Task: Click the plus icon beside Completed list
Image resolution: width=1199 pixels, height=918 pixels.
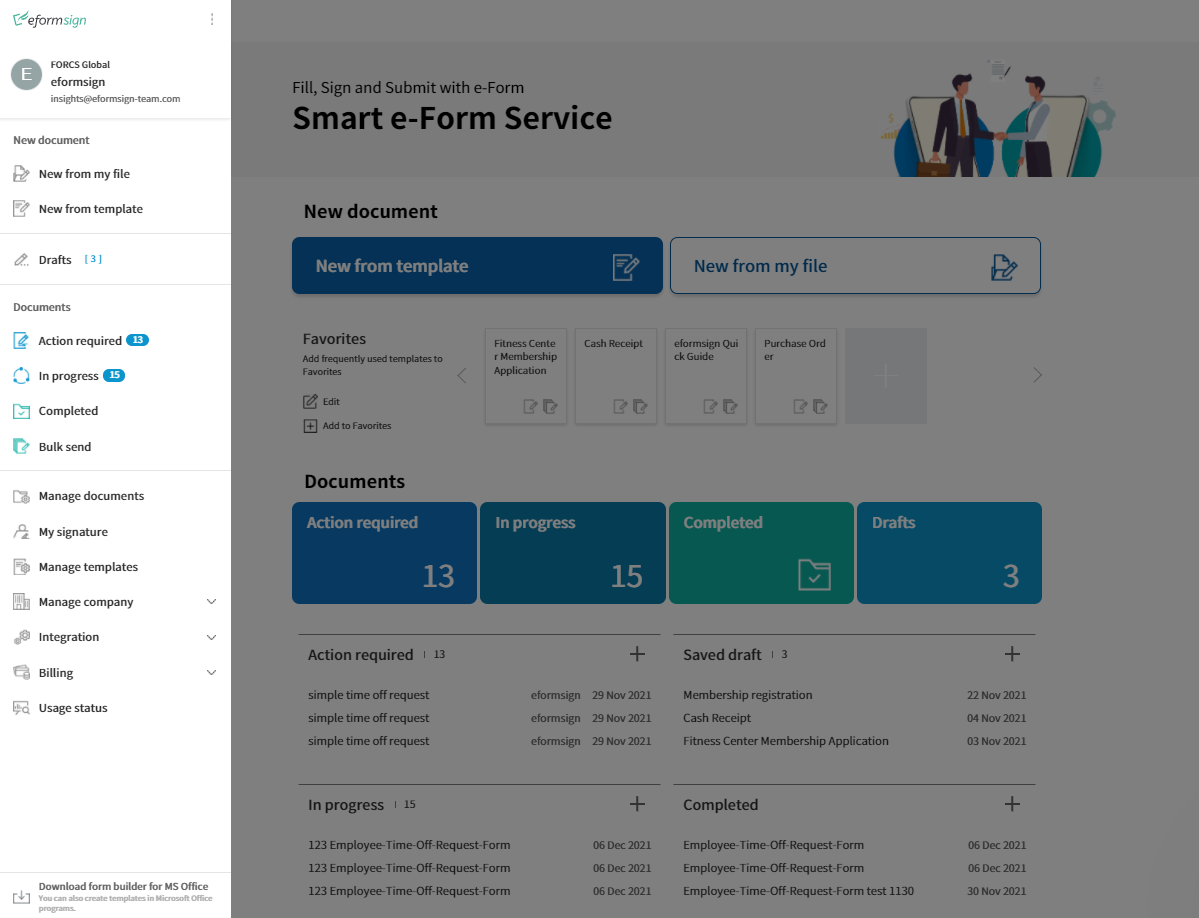Action: (1012, 803)
